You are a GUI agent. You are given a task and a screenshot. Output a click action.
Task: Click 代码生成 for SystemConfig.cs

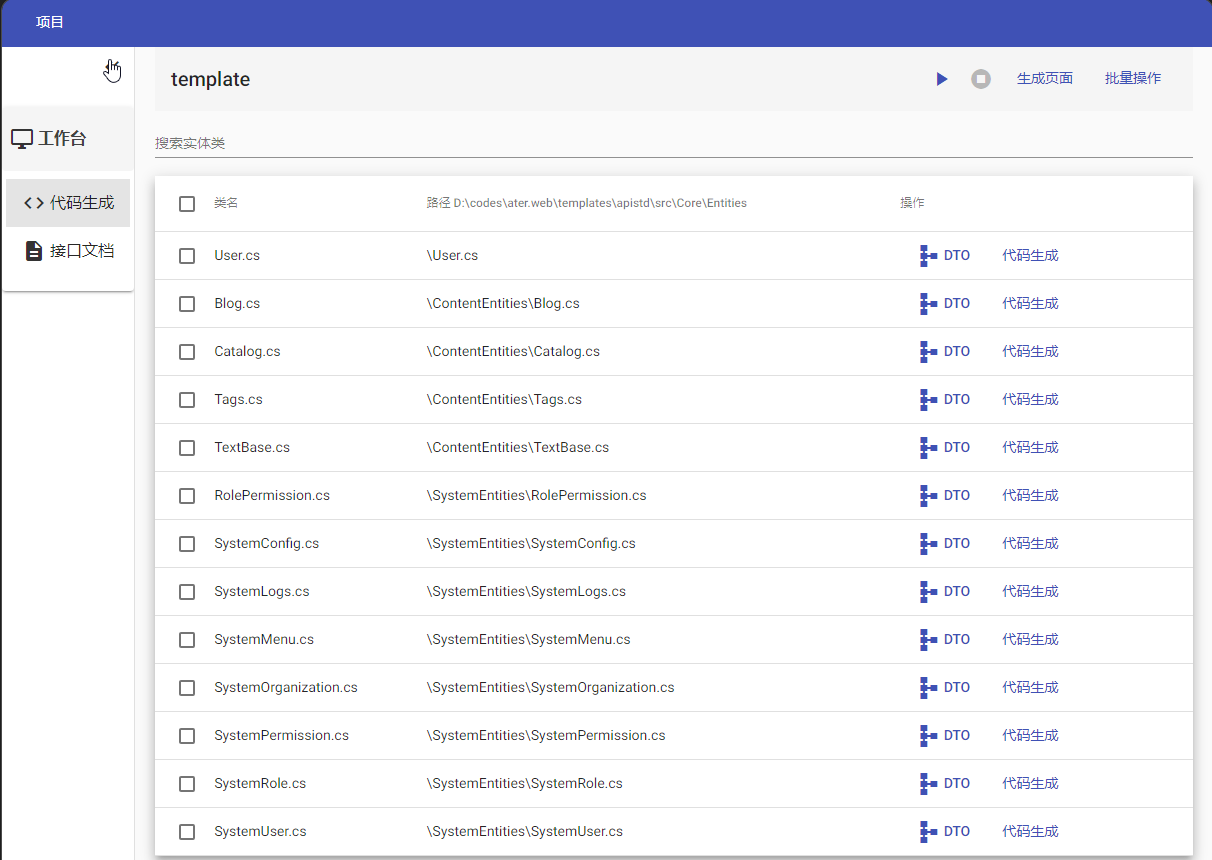tap(1030, 544)
